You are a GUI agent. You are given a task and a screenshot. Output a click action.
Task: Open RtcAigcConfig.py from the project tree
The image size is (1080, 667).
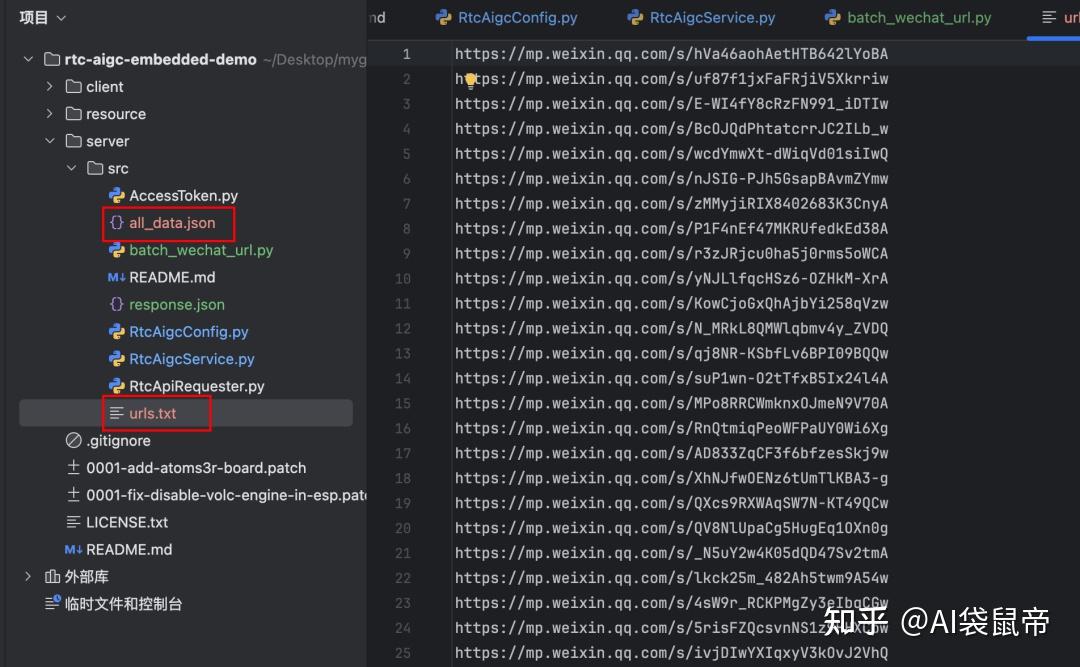189,331
